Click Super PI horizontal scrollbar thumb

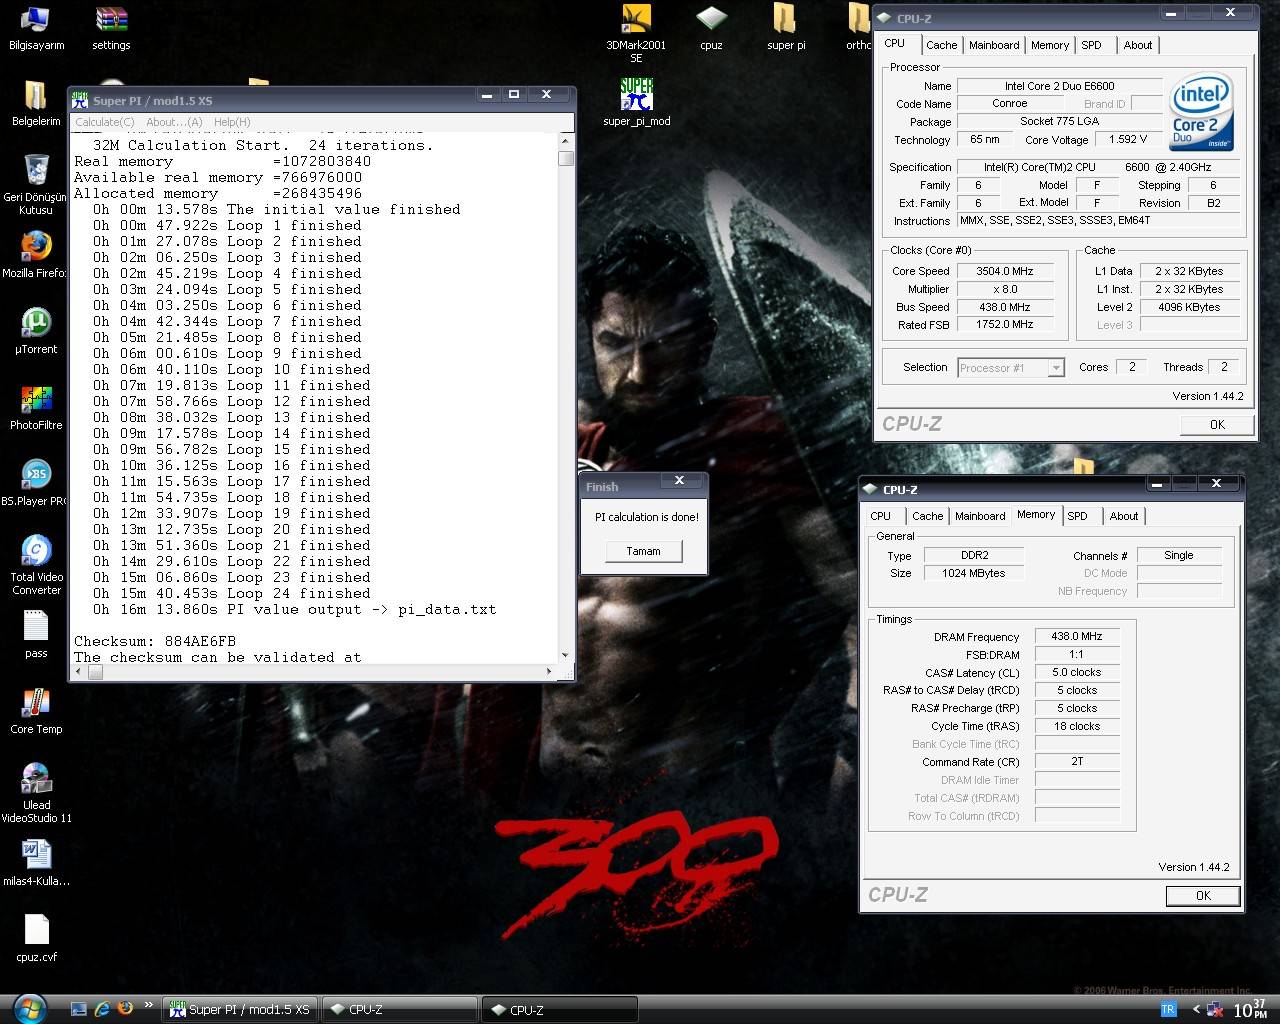click(95, 672)
